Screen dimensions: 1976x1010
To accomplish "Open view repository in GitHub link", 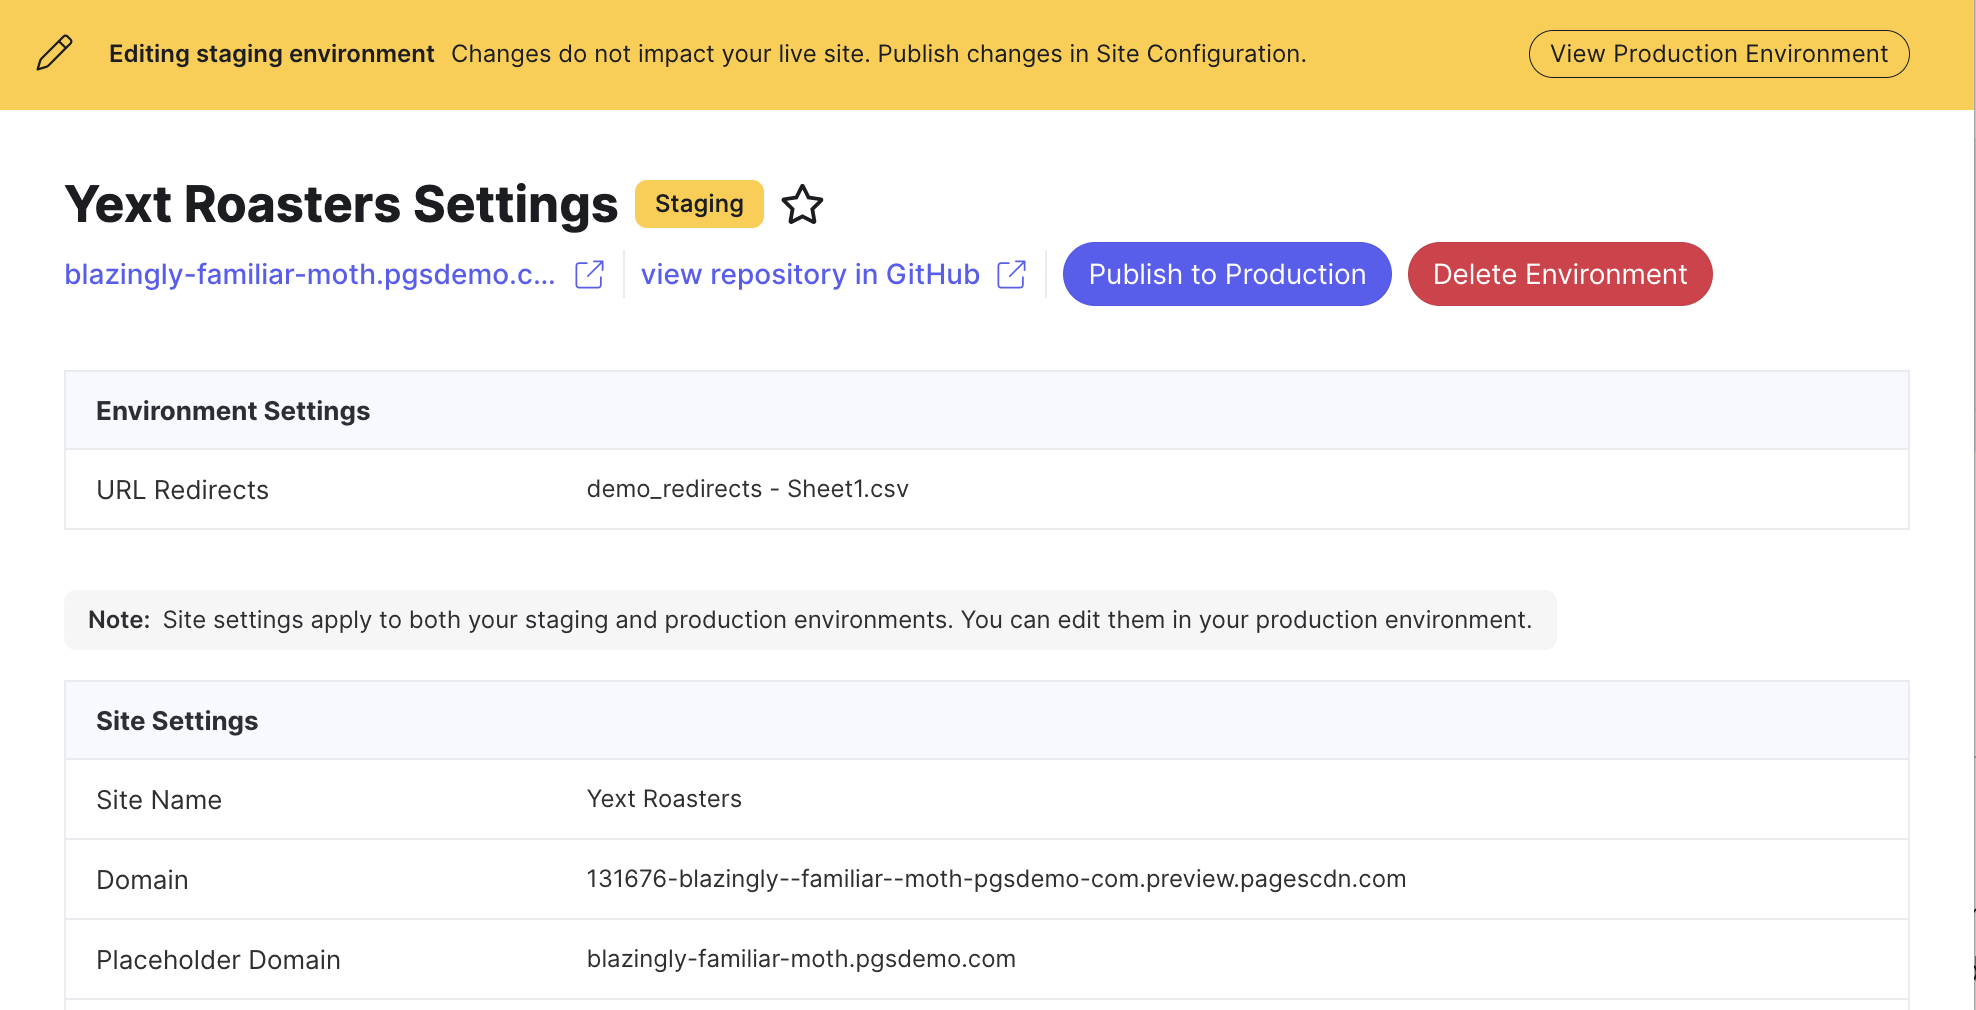I will coord(809,275).
